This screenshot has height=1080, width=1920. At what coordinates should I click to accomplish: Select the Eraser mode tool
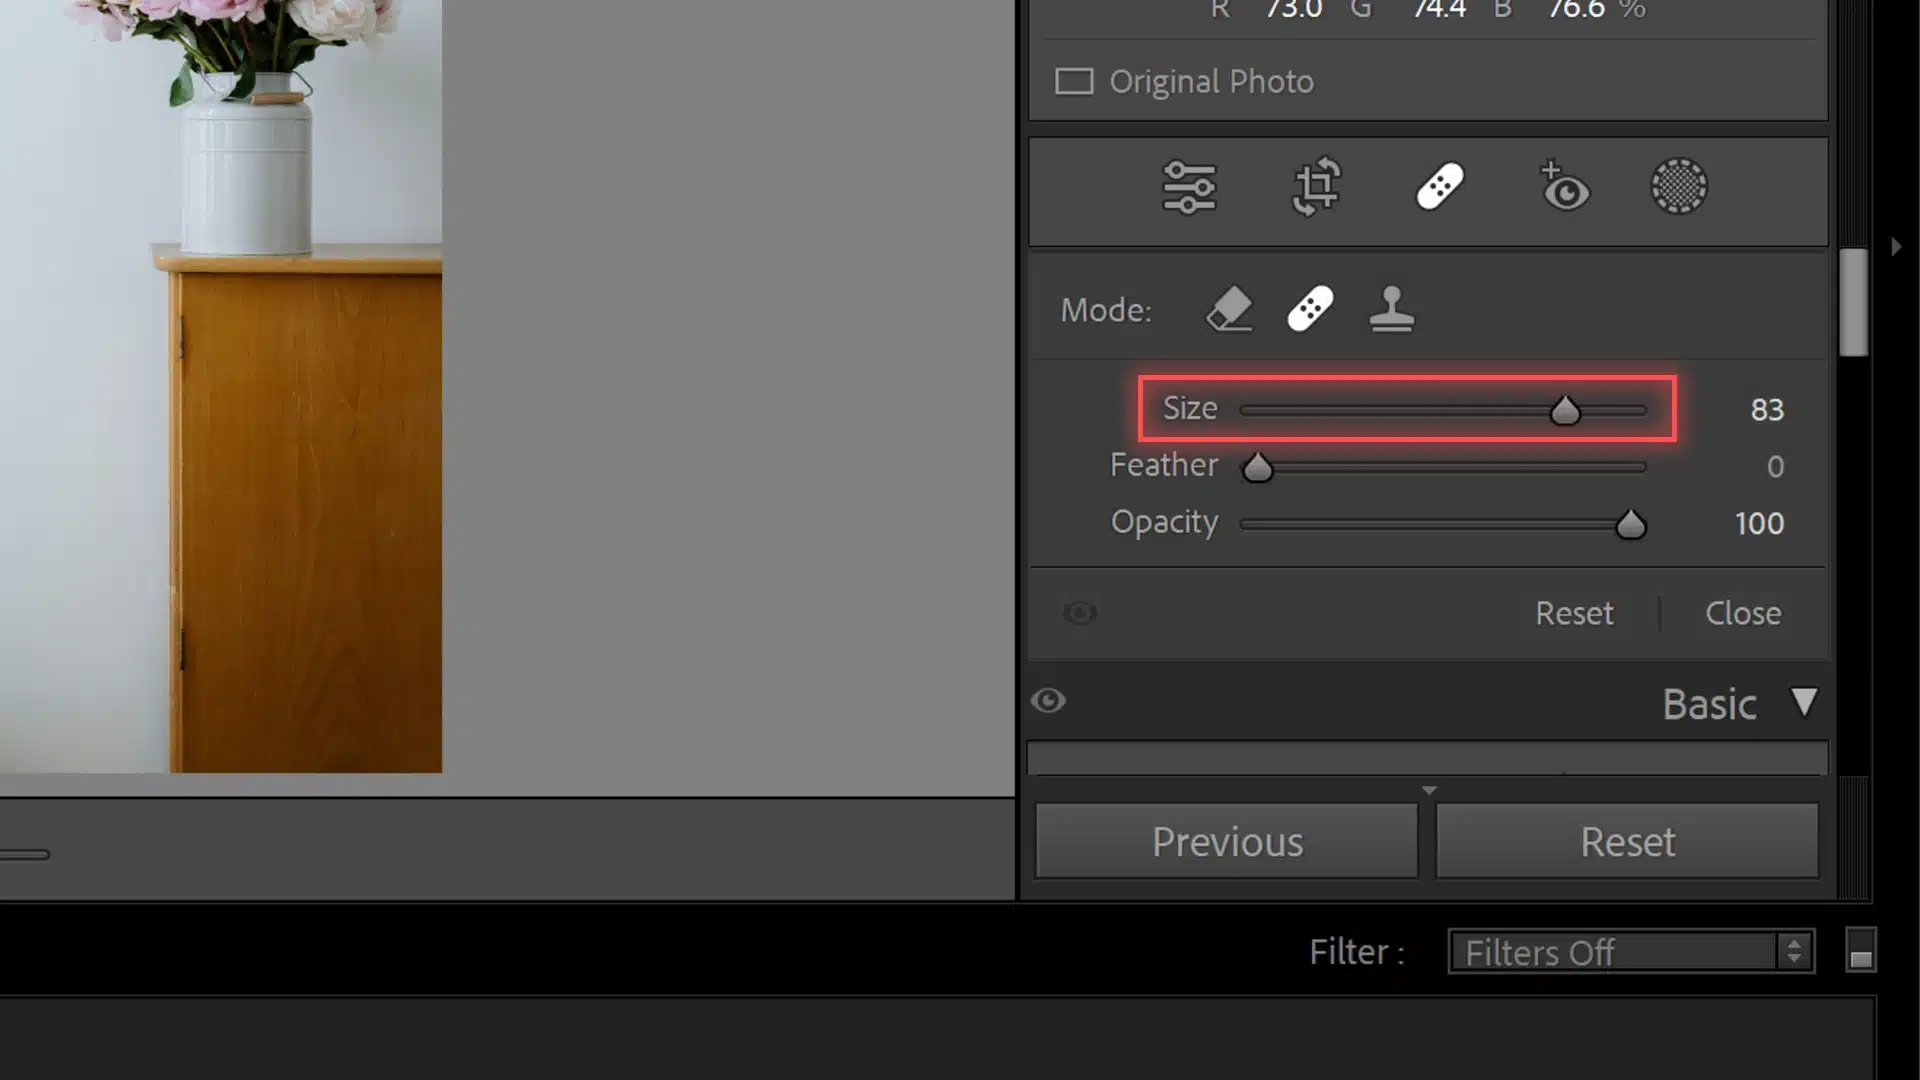1228,309
